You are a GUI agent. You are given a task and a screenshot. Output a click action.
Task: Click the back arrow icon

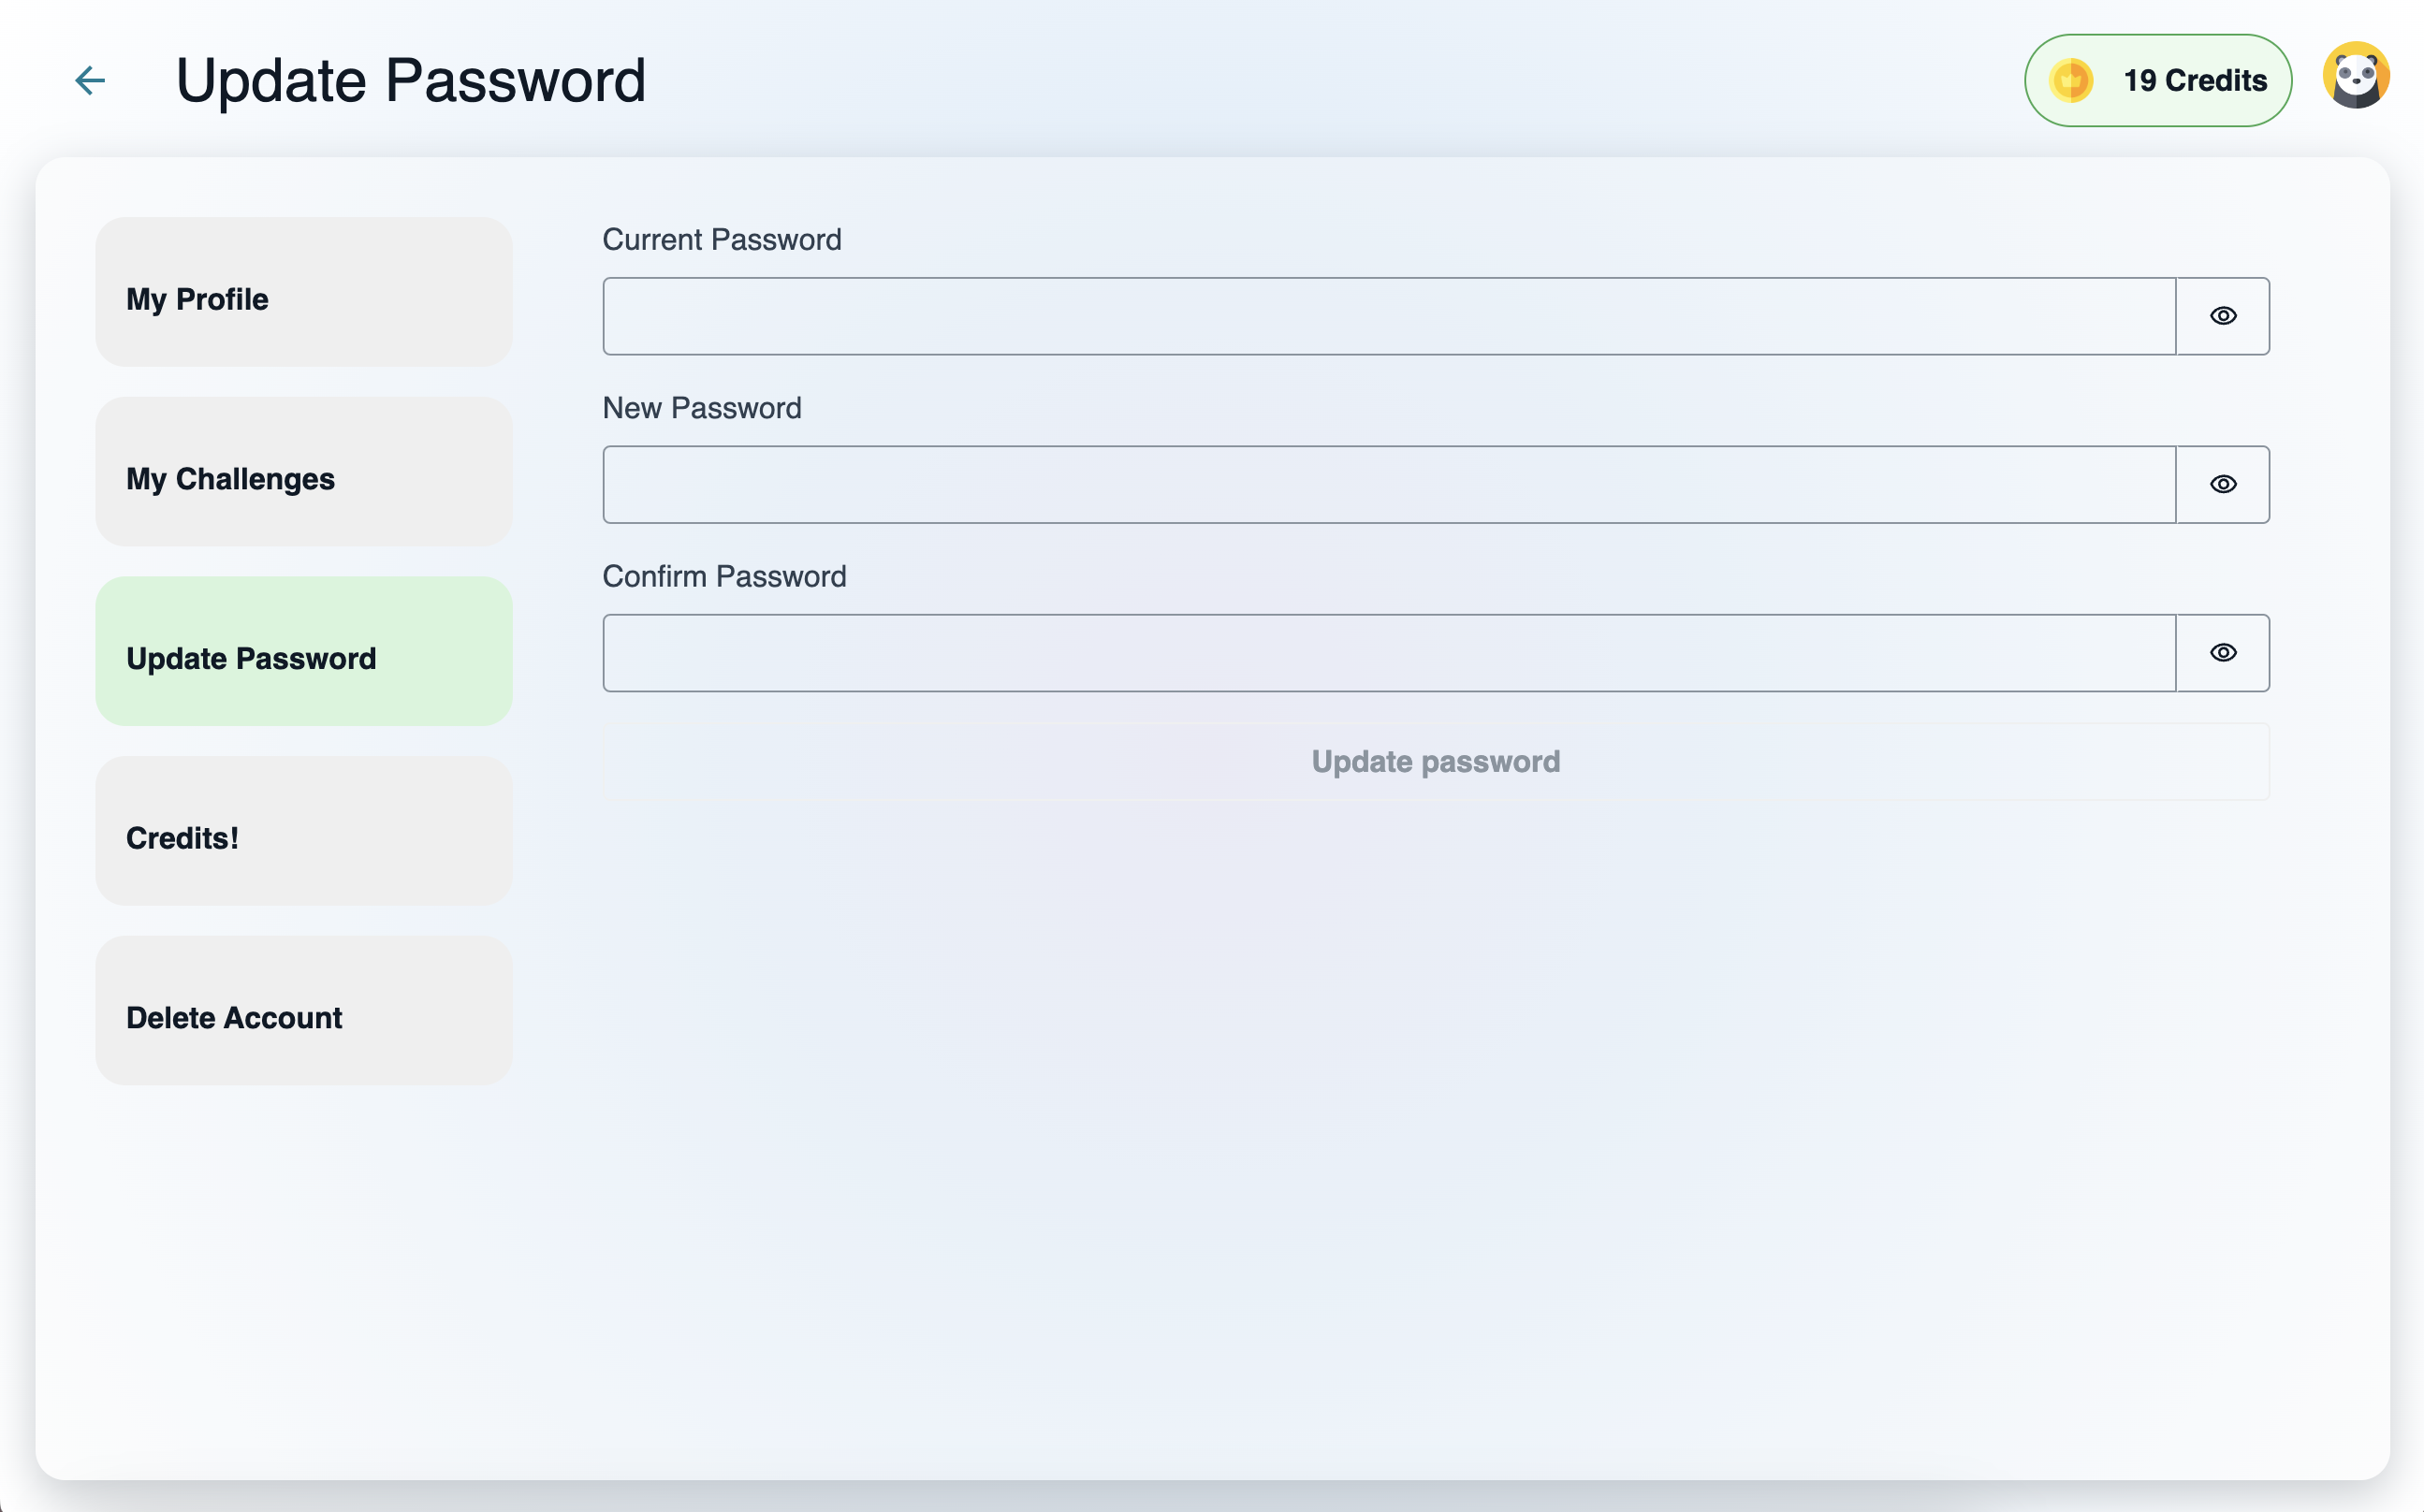[x=90, y=80]
